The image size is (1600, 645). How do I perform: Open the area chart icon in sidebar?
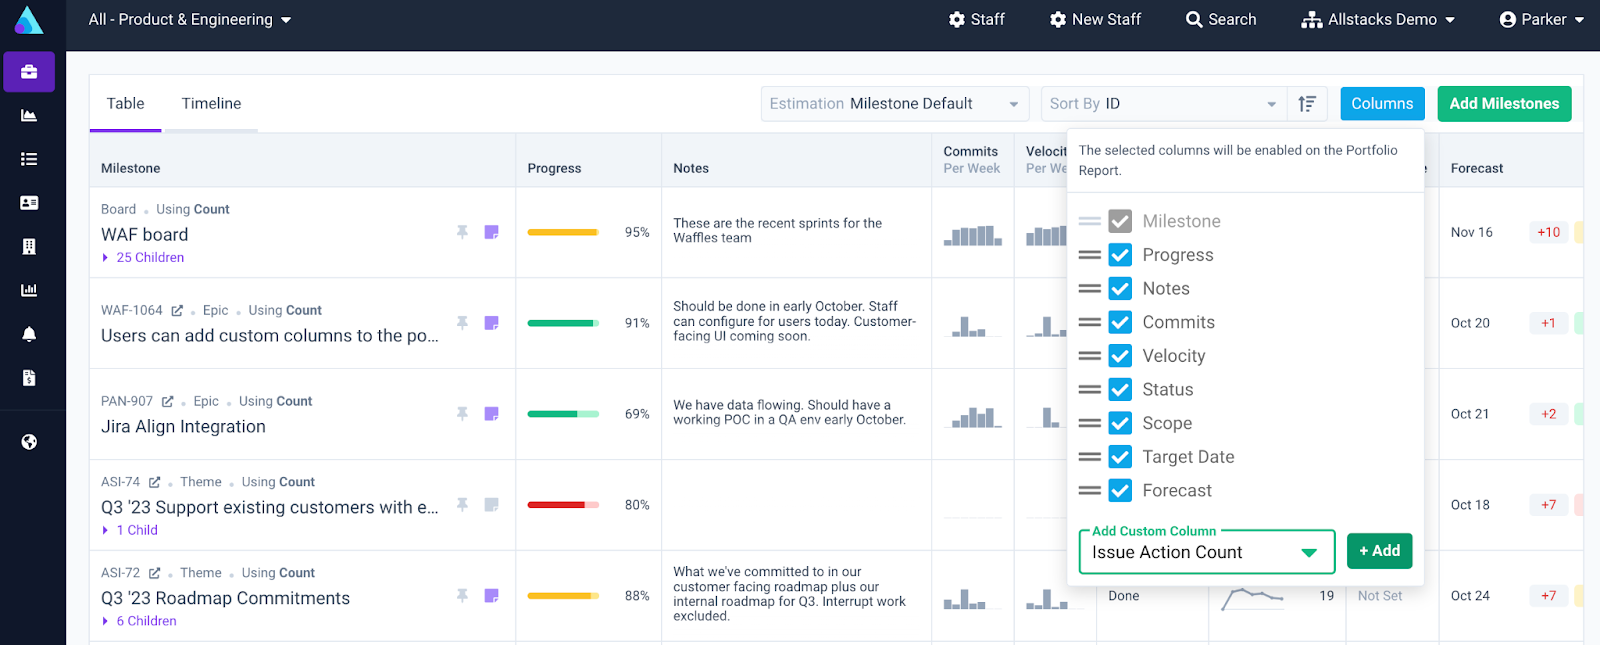[29, 116]
